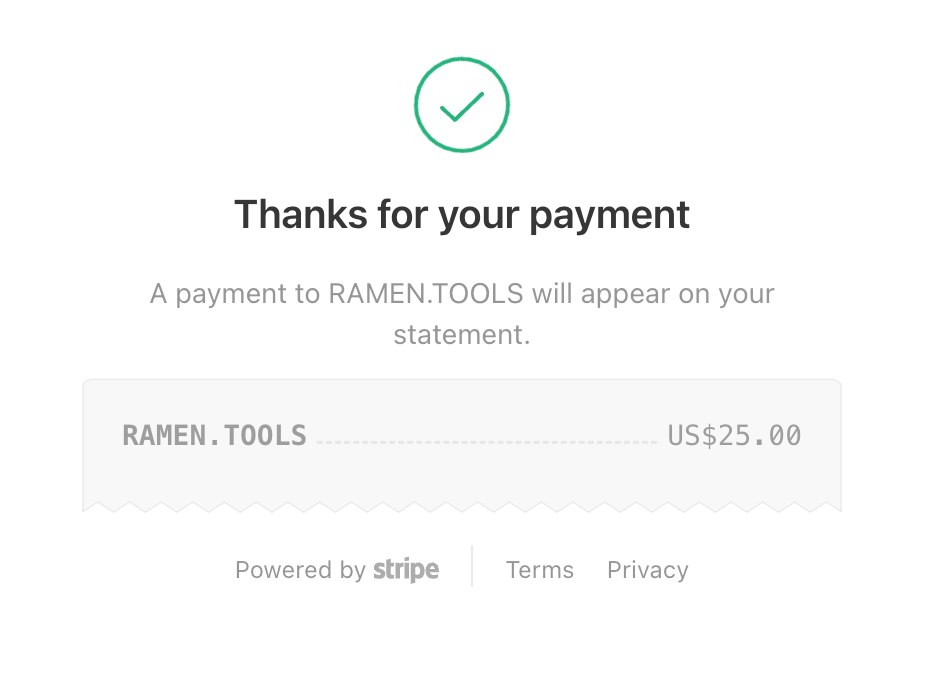
Task: Click the vertical divider beside Stripe logo
Action: [472, 567]
